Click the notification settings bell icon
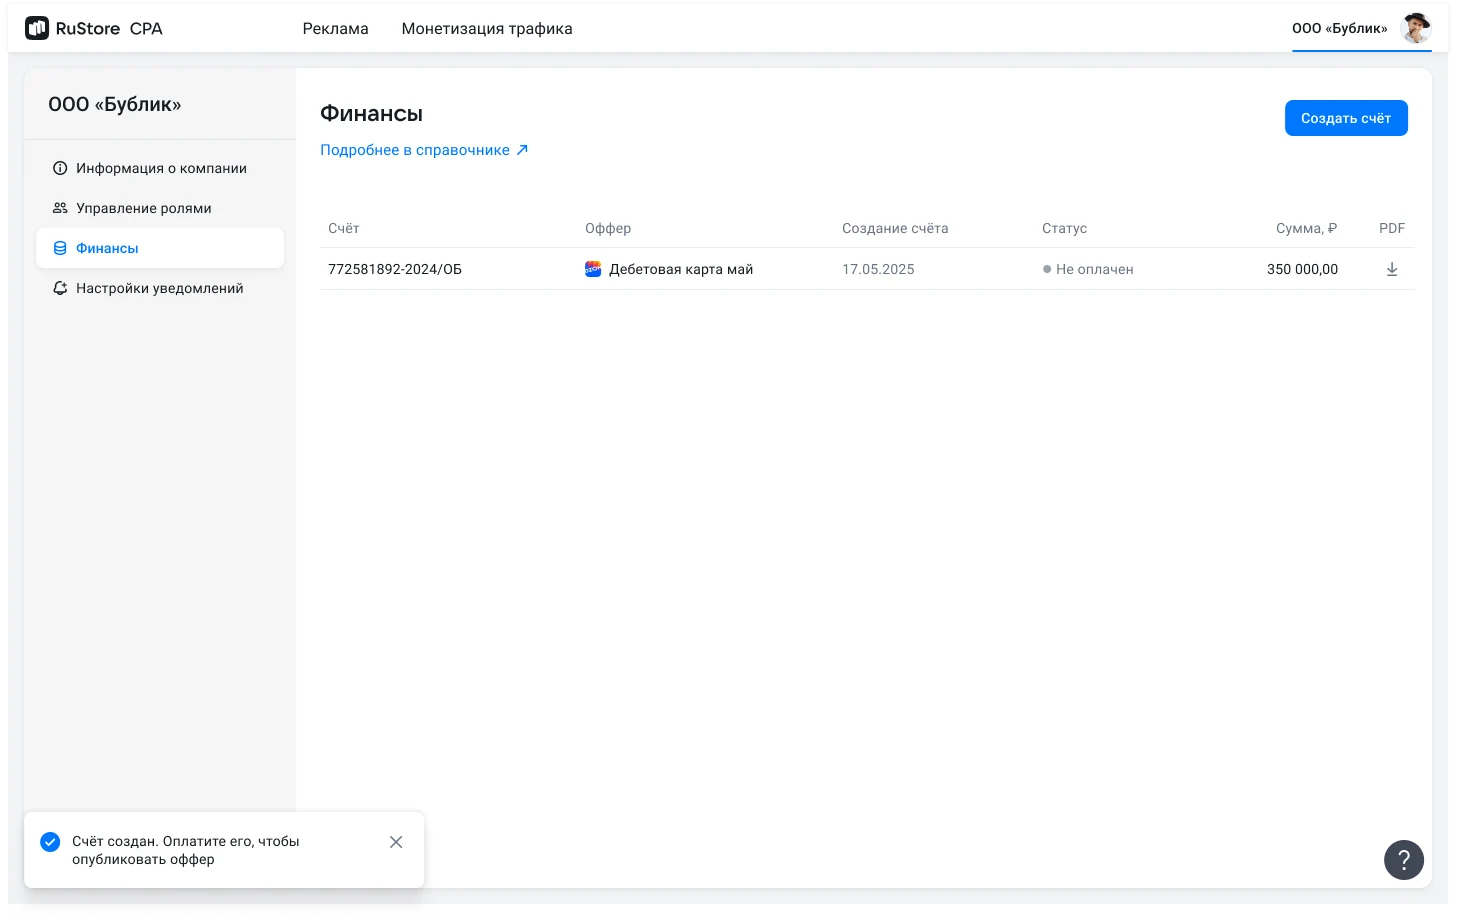 coord(60,288)
